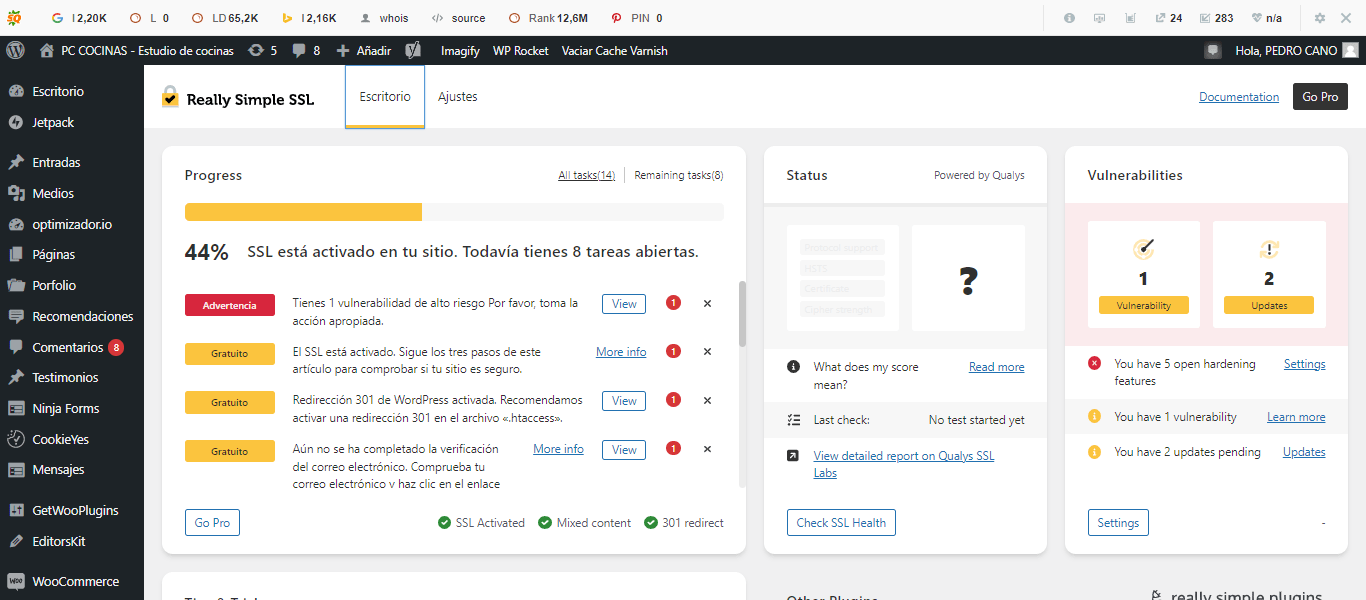Screen dimensions: 1366x600
Task: Dismiss the email verification task
Action: 707,449
